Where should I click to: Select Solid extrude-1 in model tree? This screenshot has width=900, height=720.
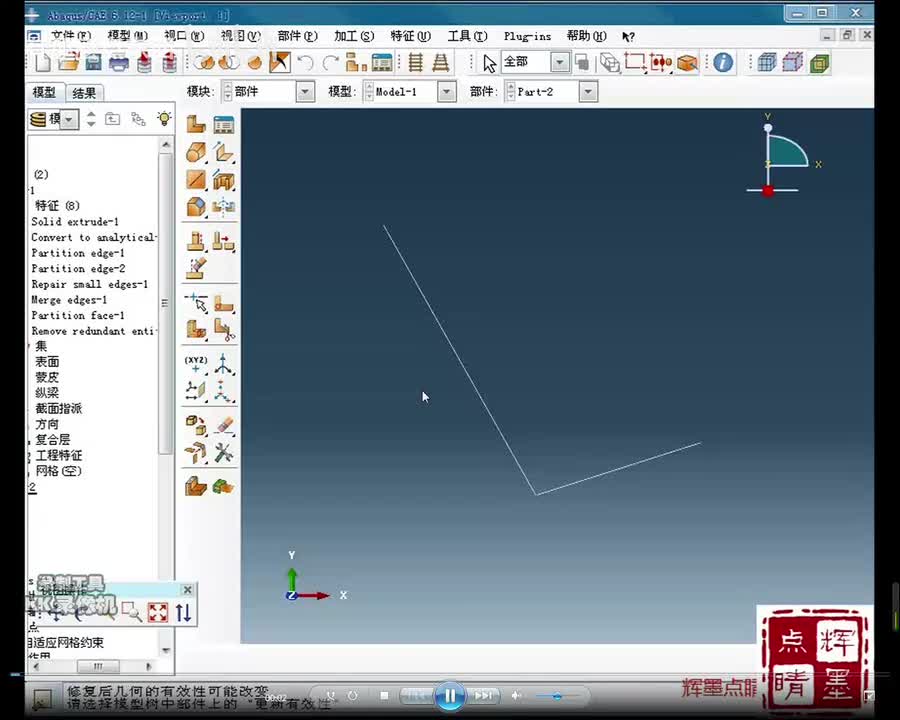coord(75,222)
